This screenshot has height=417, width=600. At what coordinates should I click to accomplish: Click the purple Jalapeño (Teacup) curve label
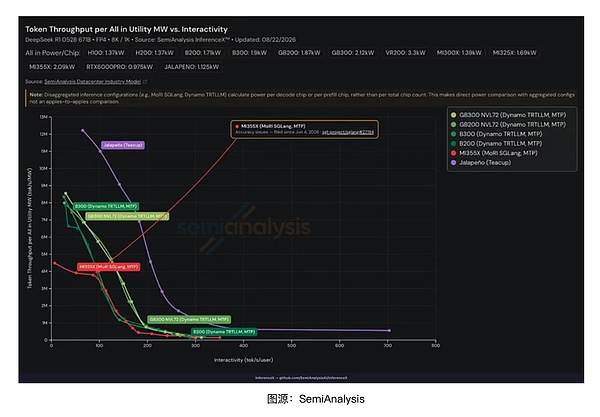click(x=123, y=145)
